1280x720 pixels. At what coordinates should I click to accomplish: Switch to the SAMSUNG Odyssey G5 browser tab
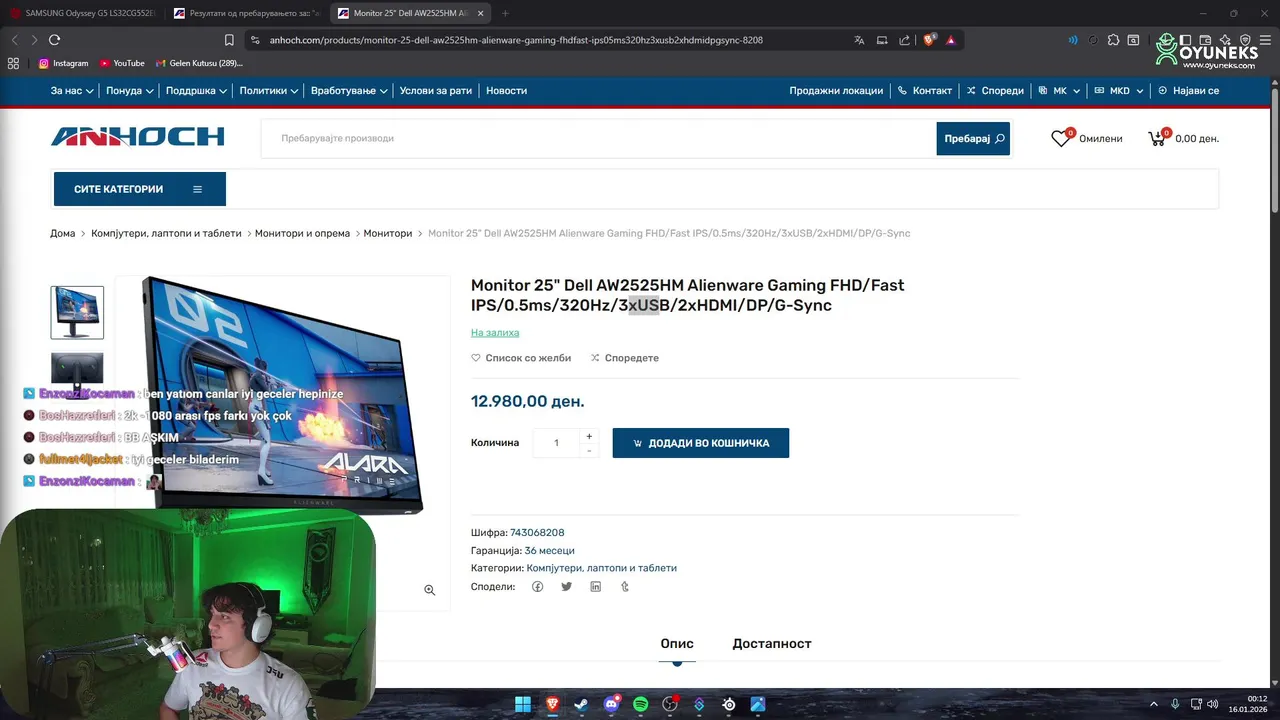coord(82,13)
